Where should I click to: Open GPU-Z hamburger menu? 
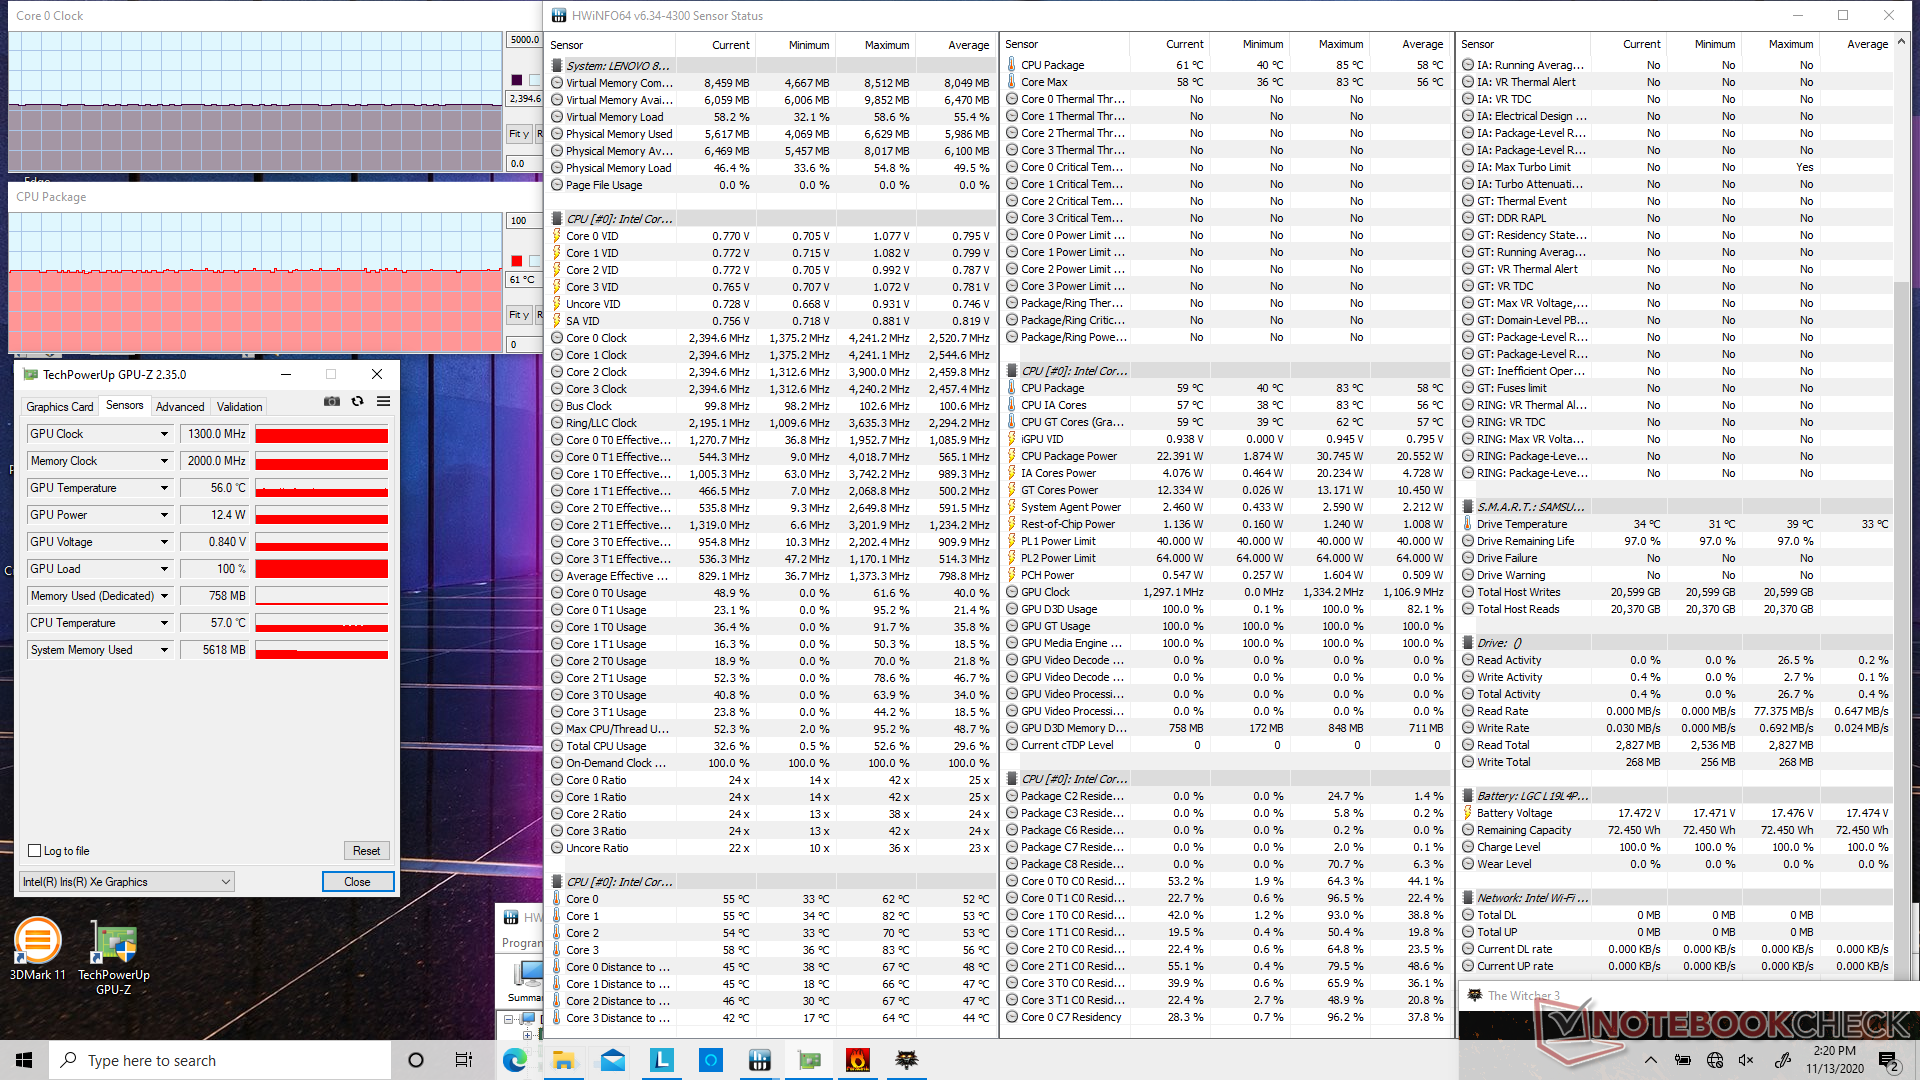point(383,401)
